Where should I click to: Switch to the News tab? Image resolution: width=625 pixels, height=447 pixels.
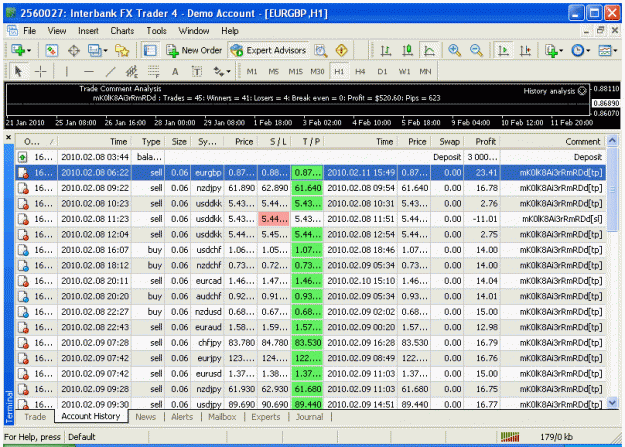[145, 417]
